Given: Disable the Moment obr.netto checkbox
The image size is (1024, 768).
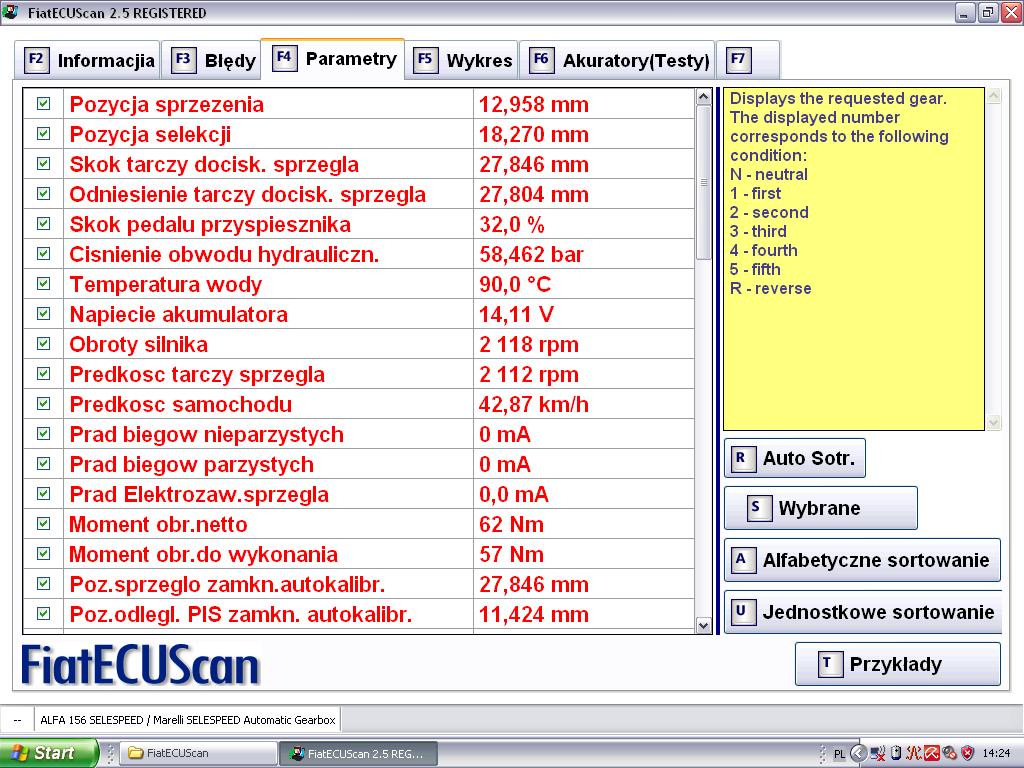Looking at the screenshot, I should [x=44, y=524].
